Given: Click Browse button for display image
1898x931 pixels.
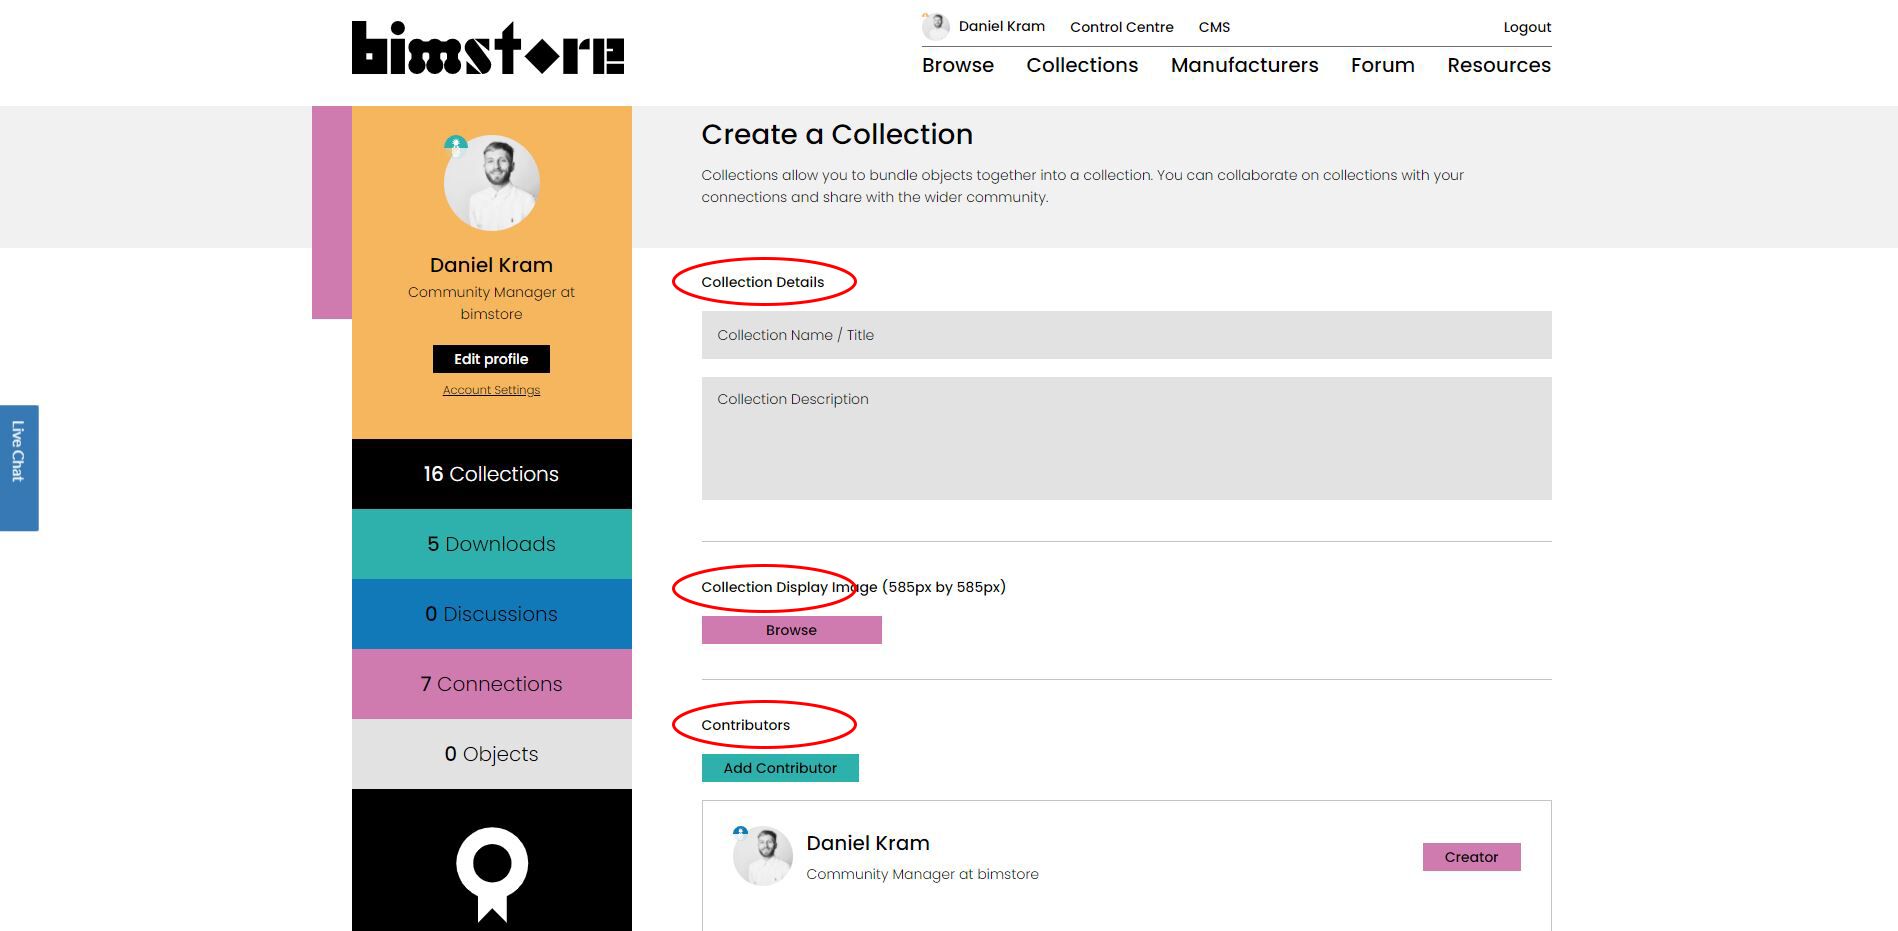Looking at the screenshot, I should pos(792,630).
